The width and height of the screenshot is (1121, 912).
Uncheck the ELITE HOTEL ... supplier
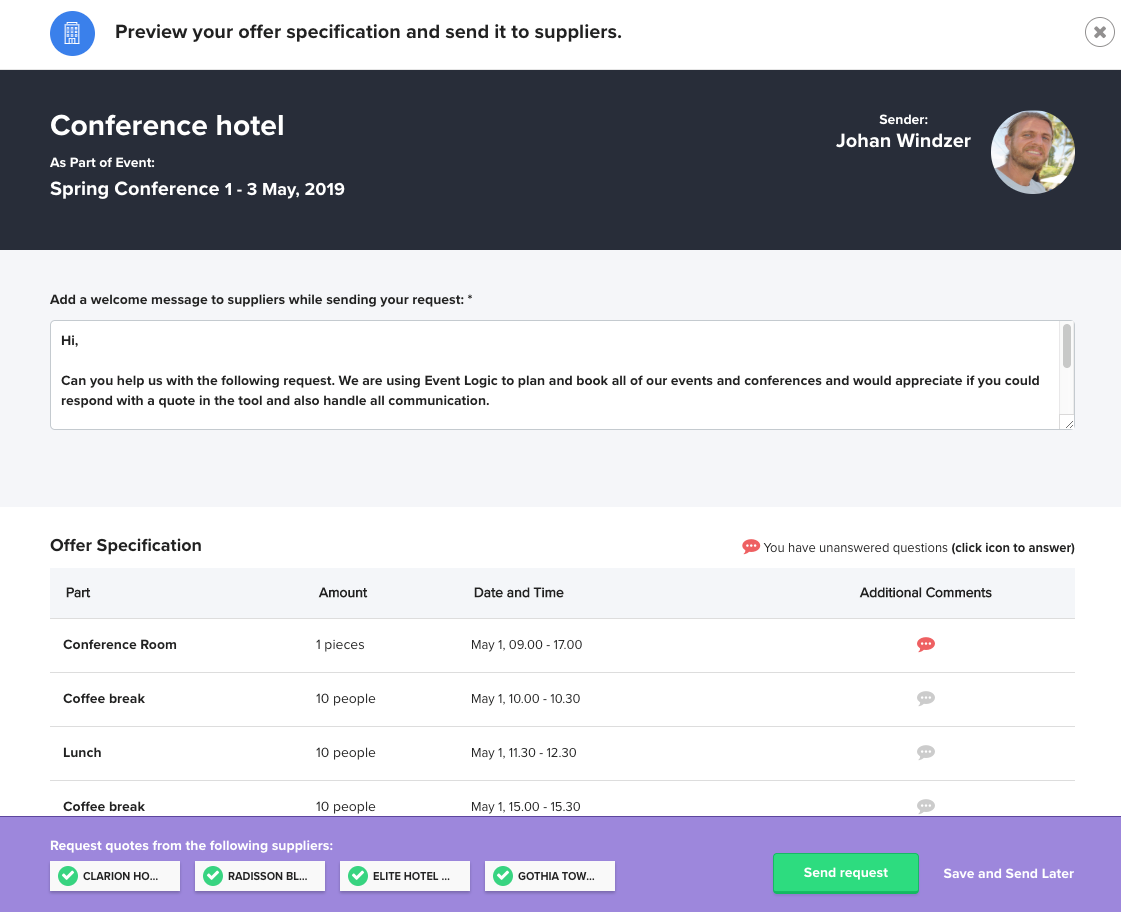[x=405, y=876]
